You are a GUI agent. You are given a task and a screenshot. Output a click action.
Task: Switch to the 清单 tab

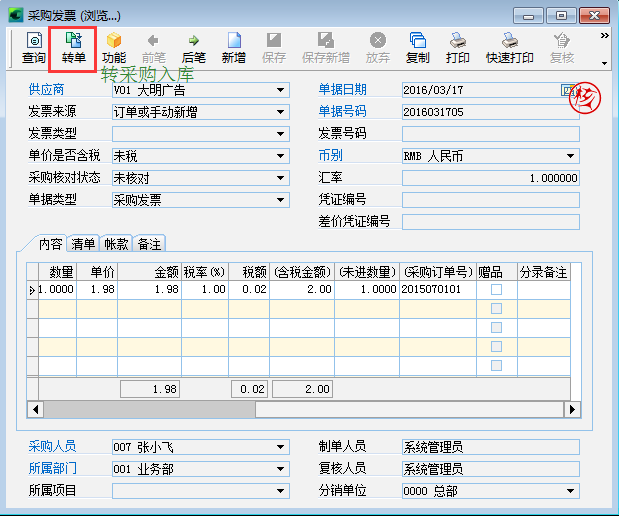coord(83,244)
